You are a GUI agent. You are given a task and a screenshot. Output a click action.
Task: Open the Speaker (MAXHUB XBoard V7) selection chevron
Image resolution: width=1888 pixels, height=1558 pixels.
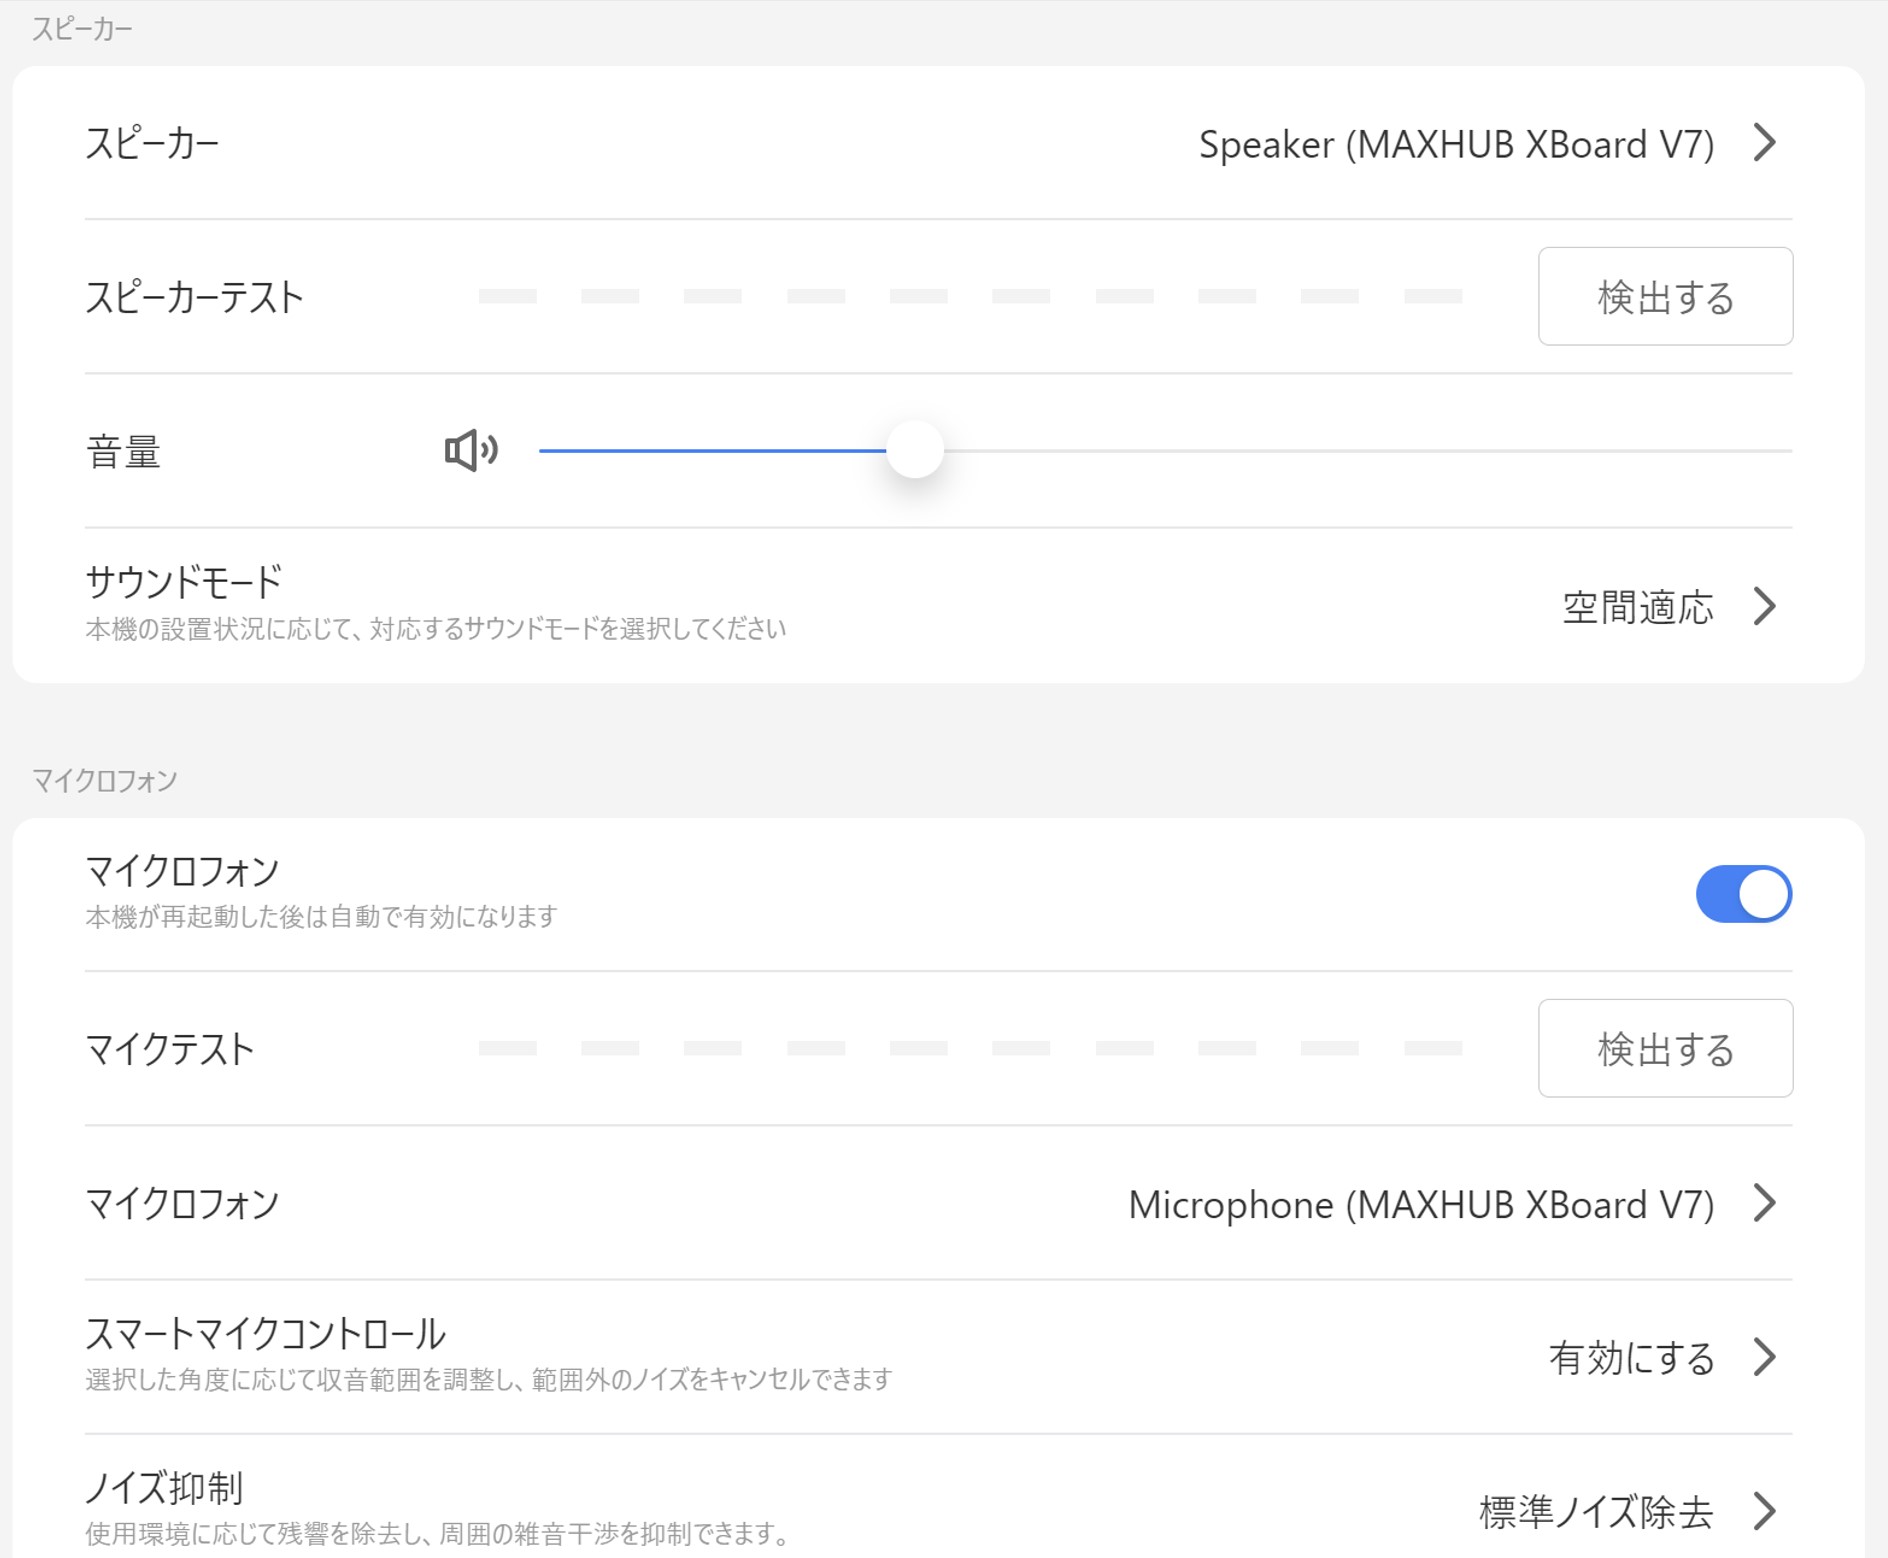pyautogui.click(x=1765, y=143)
